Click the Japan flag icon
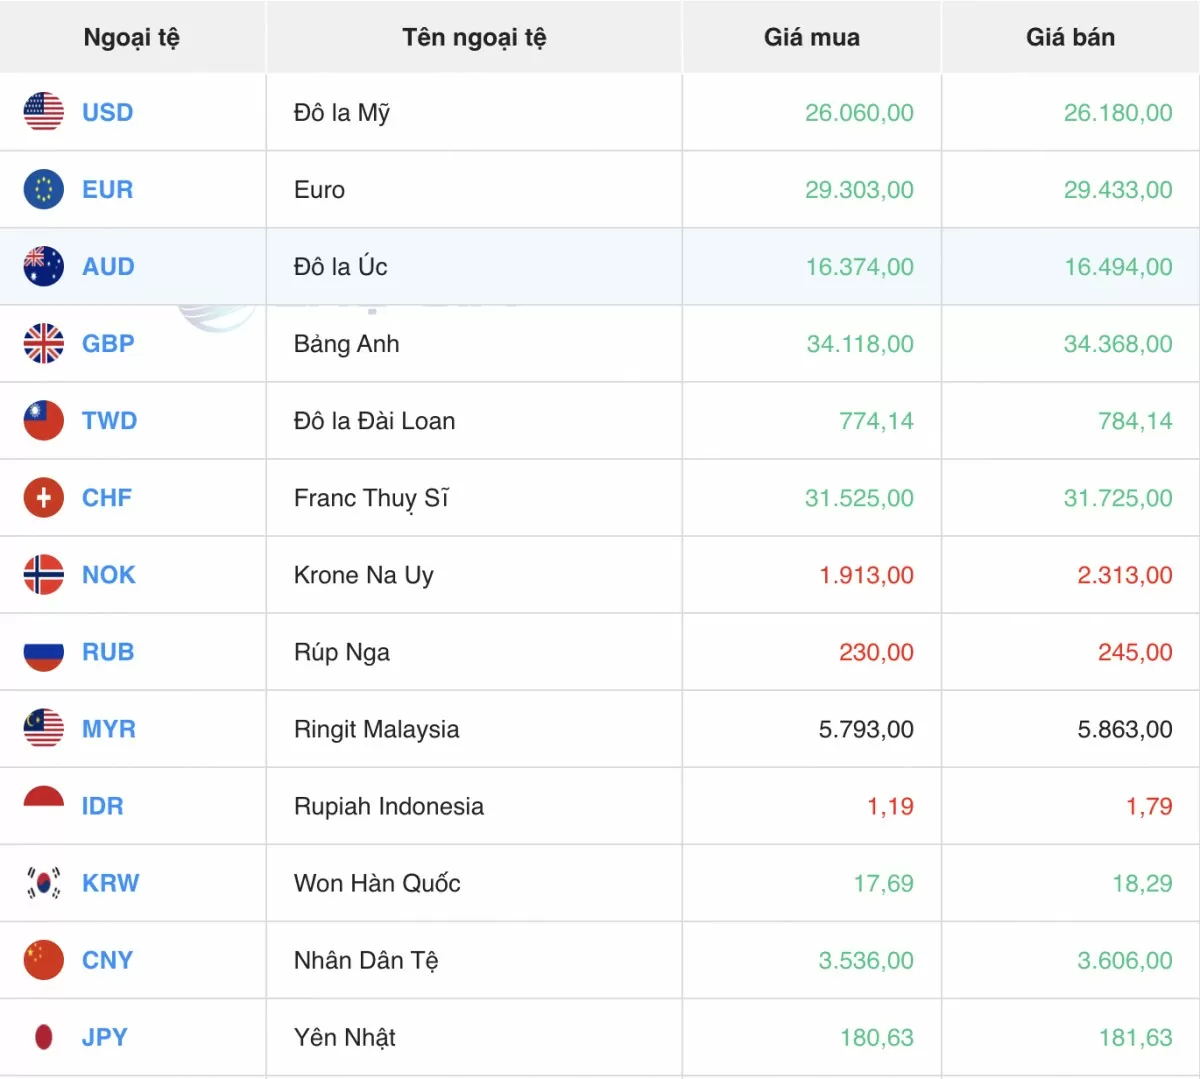The image size is (1200, 1079). click(x=43, y=1036)
